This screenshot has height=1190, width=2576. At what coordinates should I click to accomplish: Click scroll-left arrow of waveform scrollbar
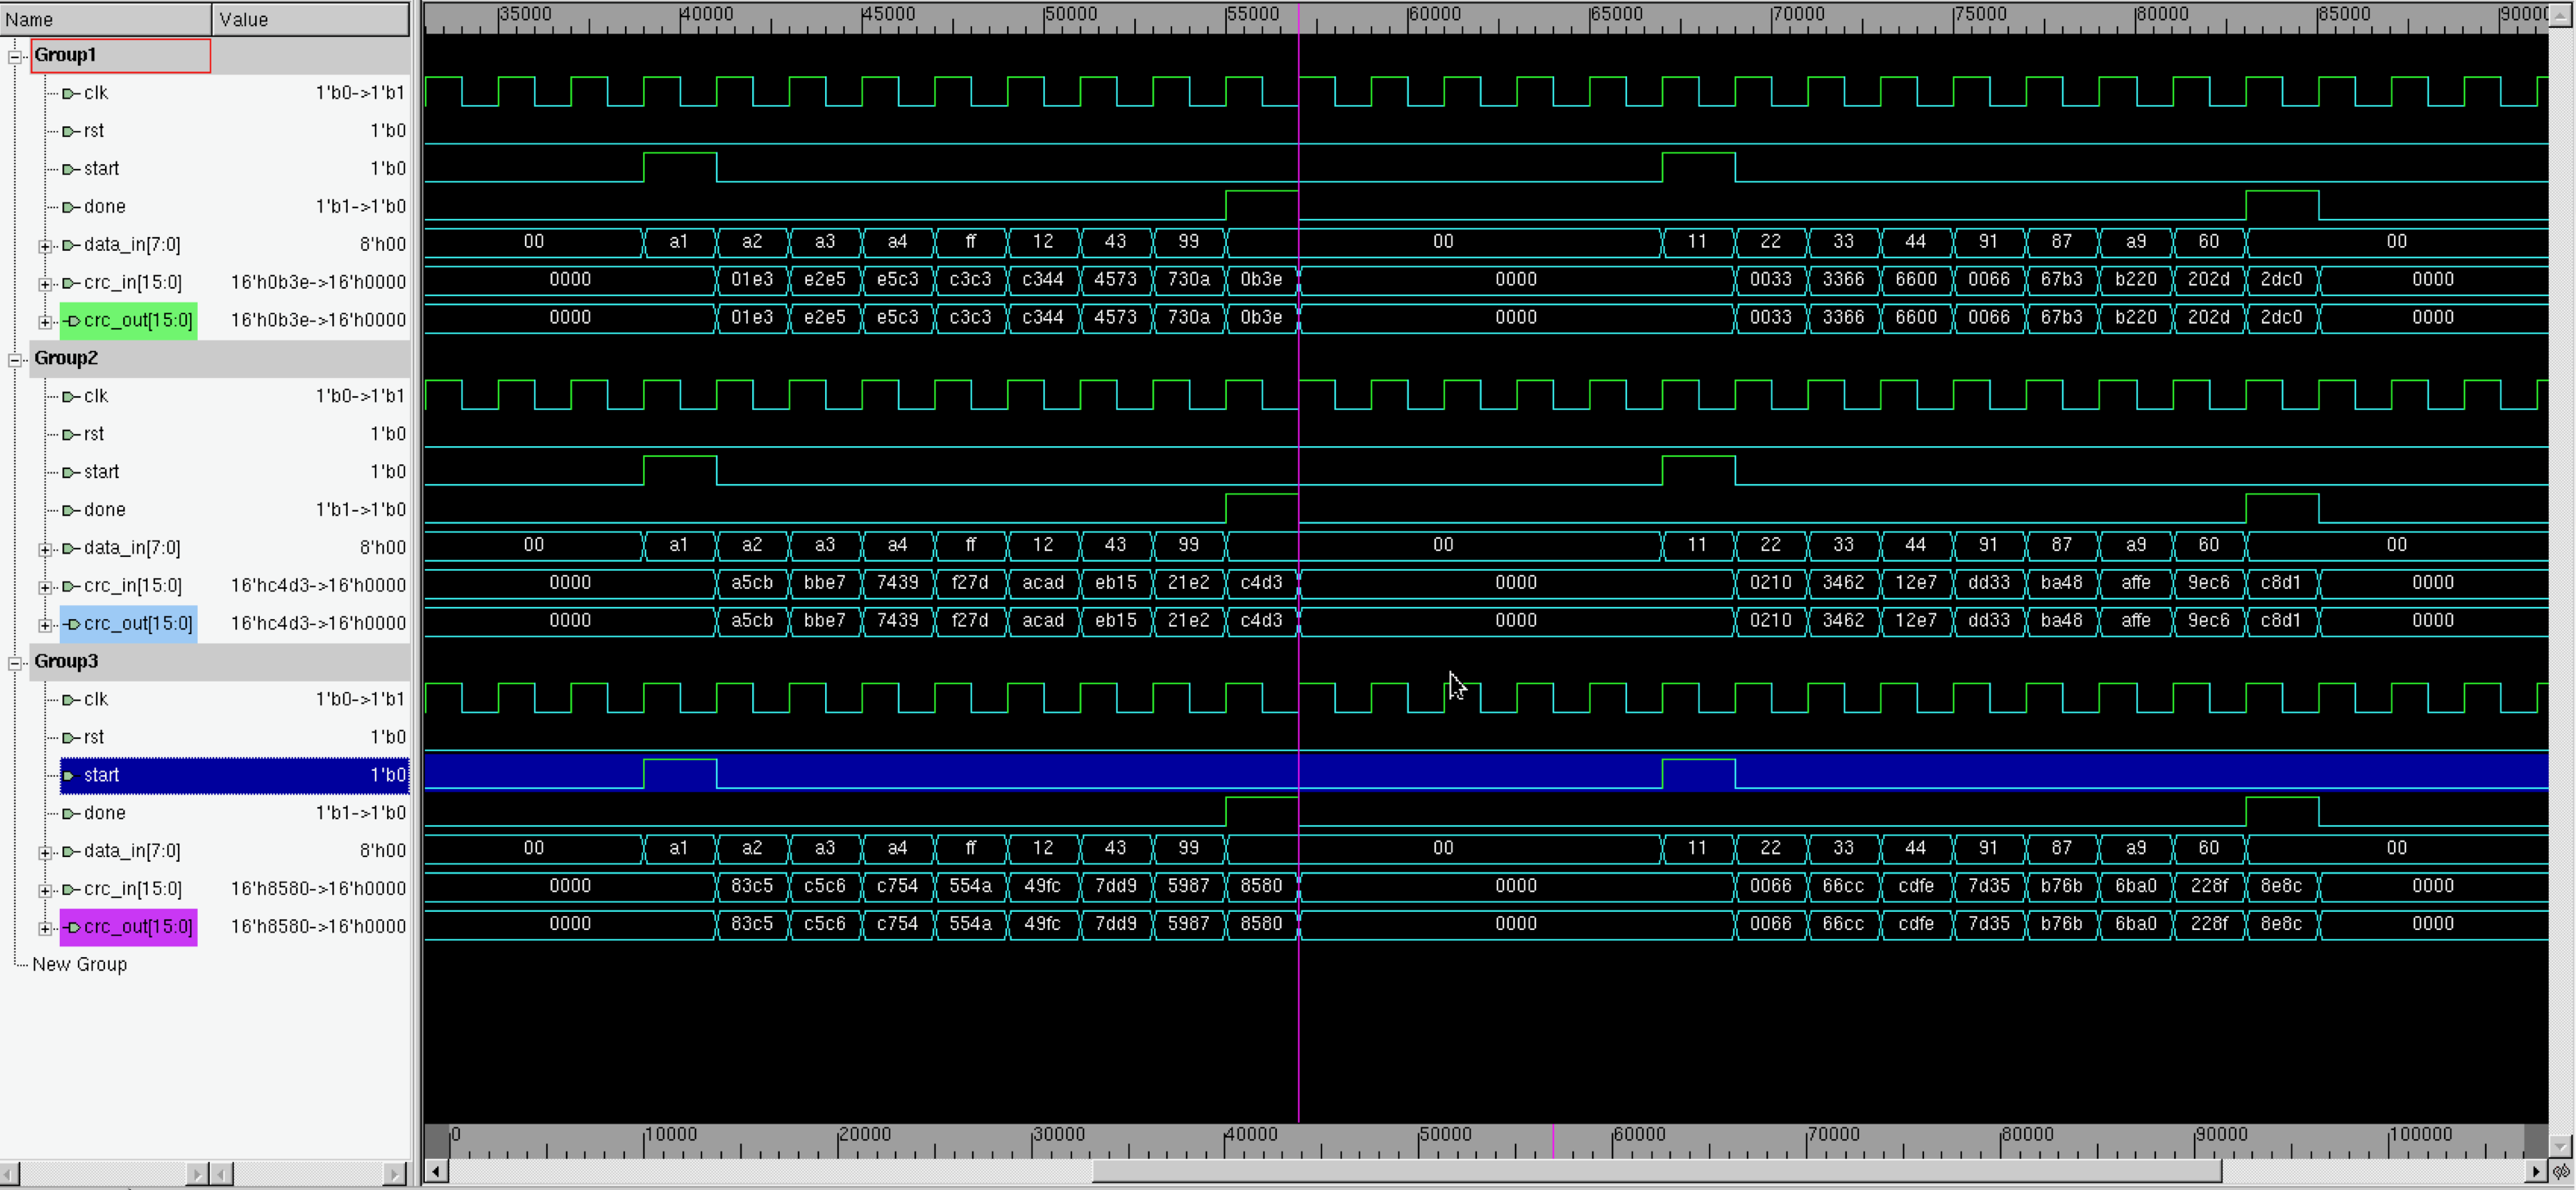click(436, 1171)
